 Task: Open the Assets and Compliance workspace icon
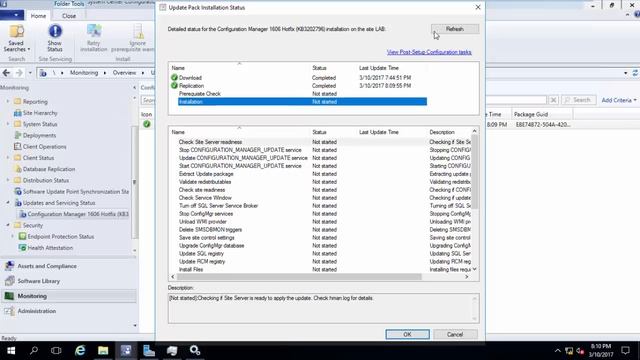point(9,266)
